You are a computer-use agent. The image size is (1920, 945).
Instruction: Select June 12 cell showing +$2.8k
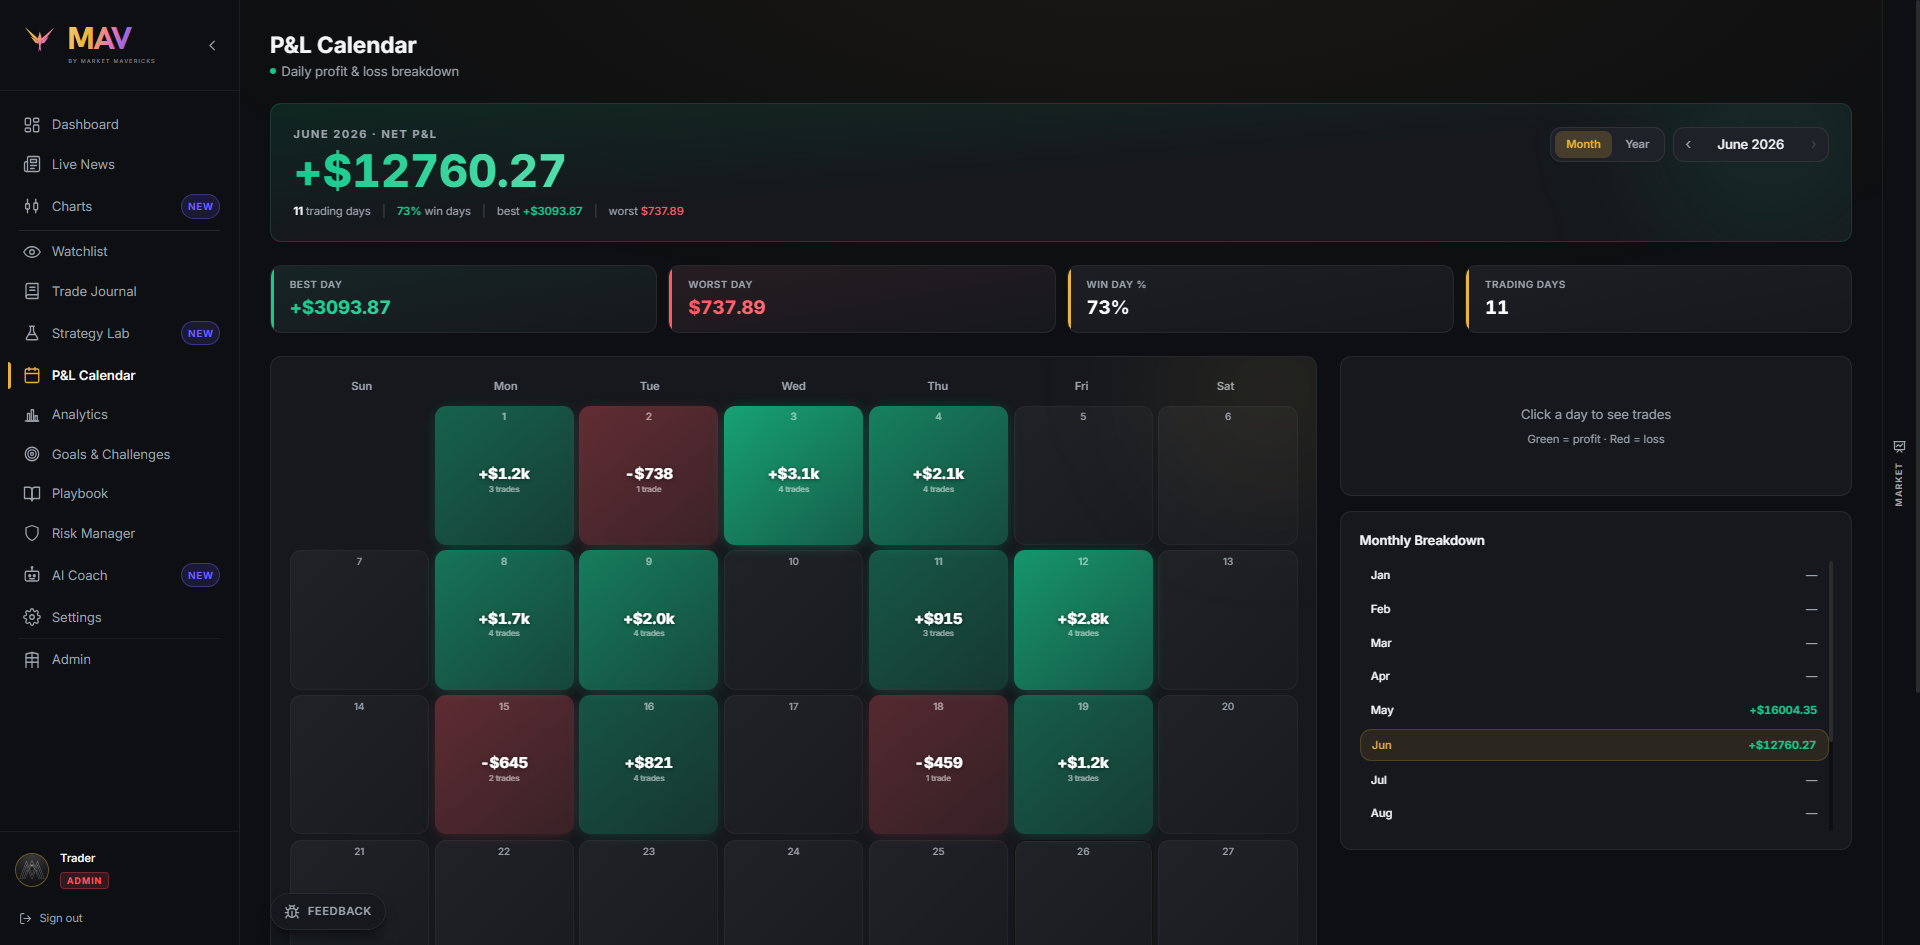pyautogui.click(x=1083, y=620)
